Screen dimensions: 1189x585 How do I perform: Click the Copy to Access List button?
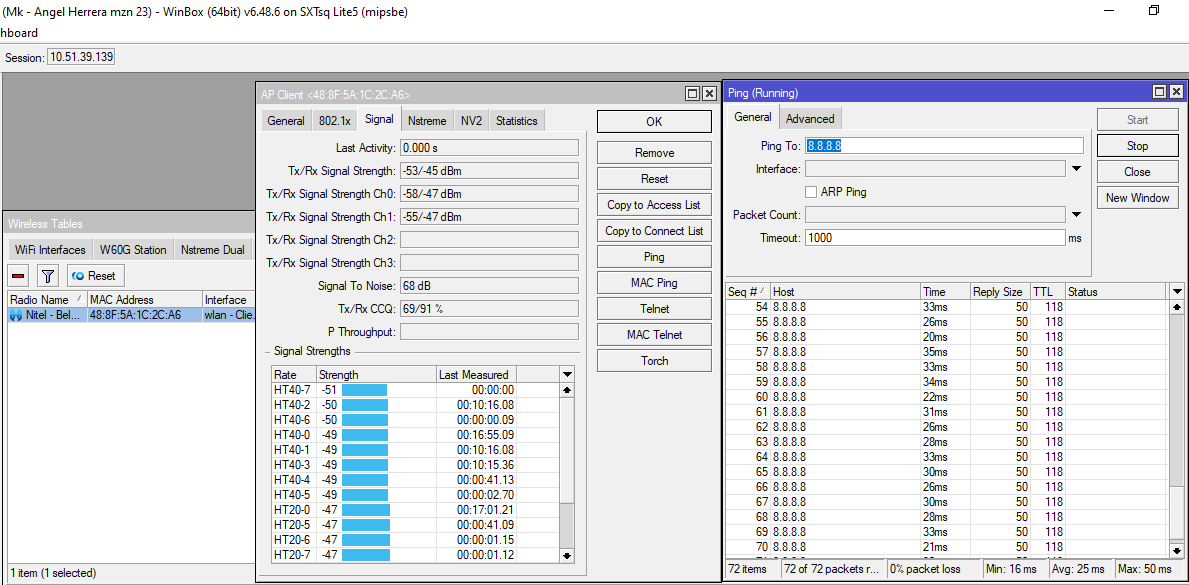coord(654,205)
